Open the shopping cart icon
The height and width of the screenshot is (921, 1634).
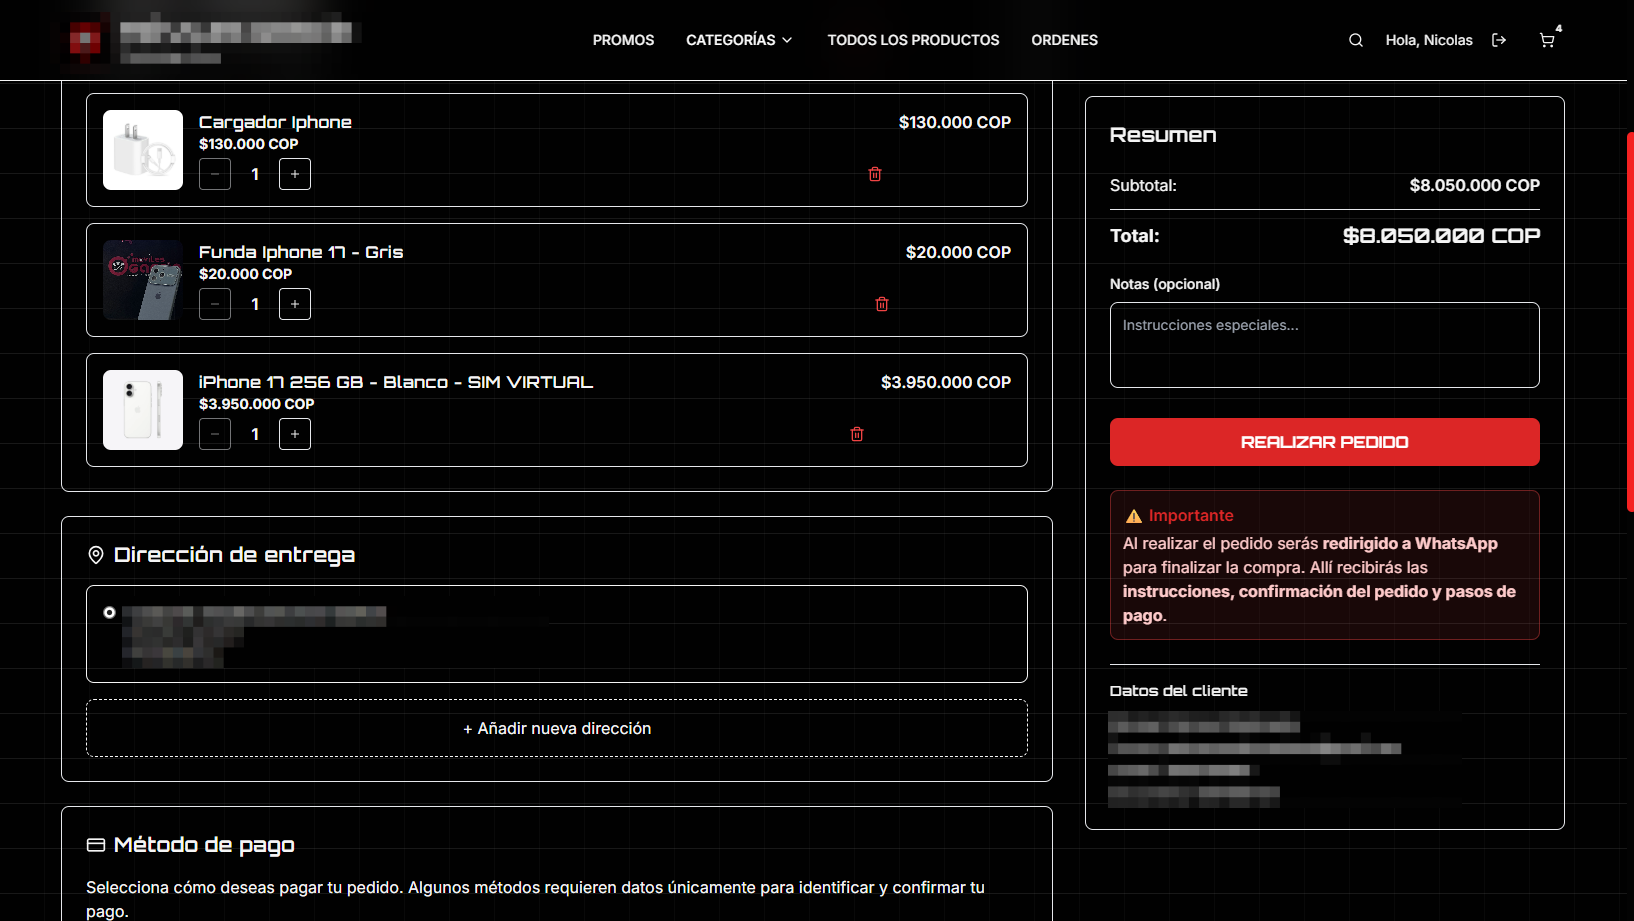point(1547,40)
